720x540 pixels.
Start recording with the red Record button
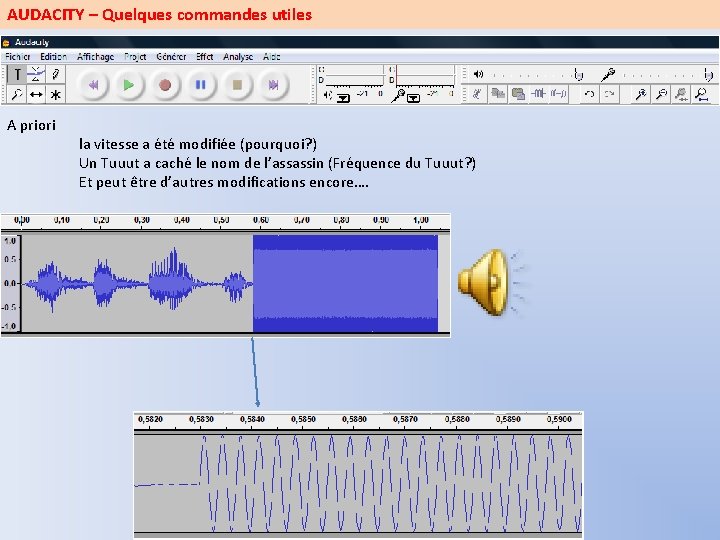[165, 85]
